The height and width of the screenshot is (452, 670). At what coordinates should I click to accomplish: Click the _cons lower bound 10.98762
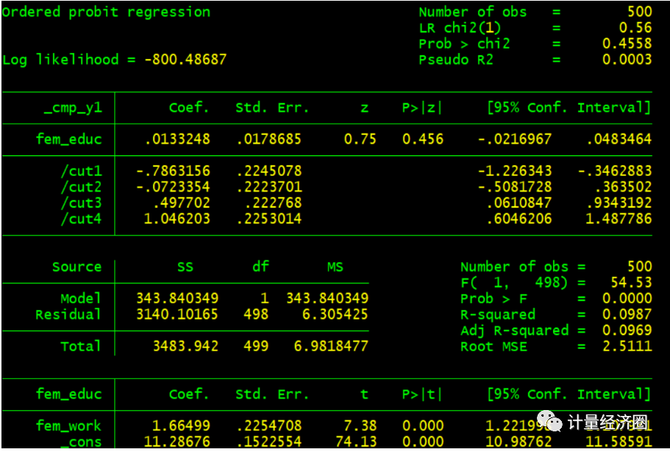coord(519,442)
